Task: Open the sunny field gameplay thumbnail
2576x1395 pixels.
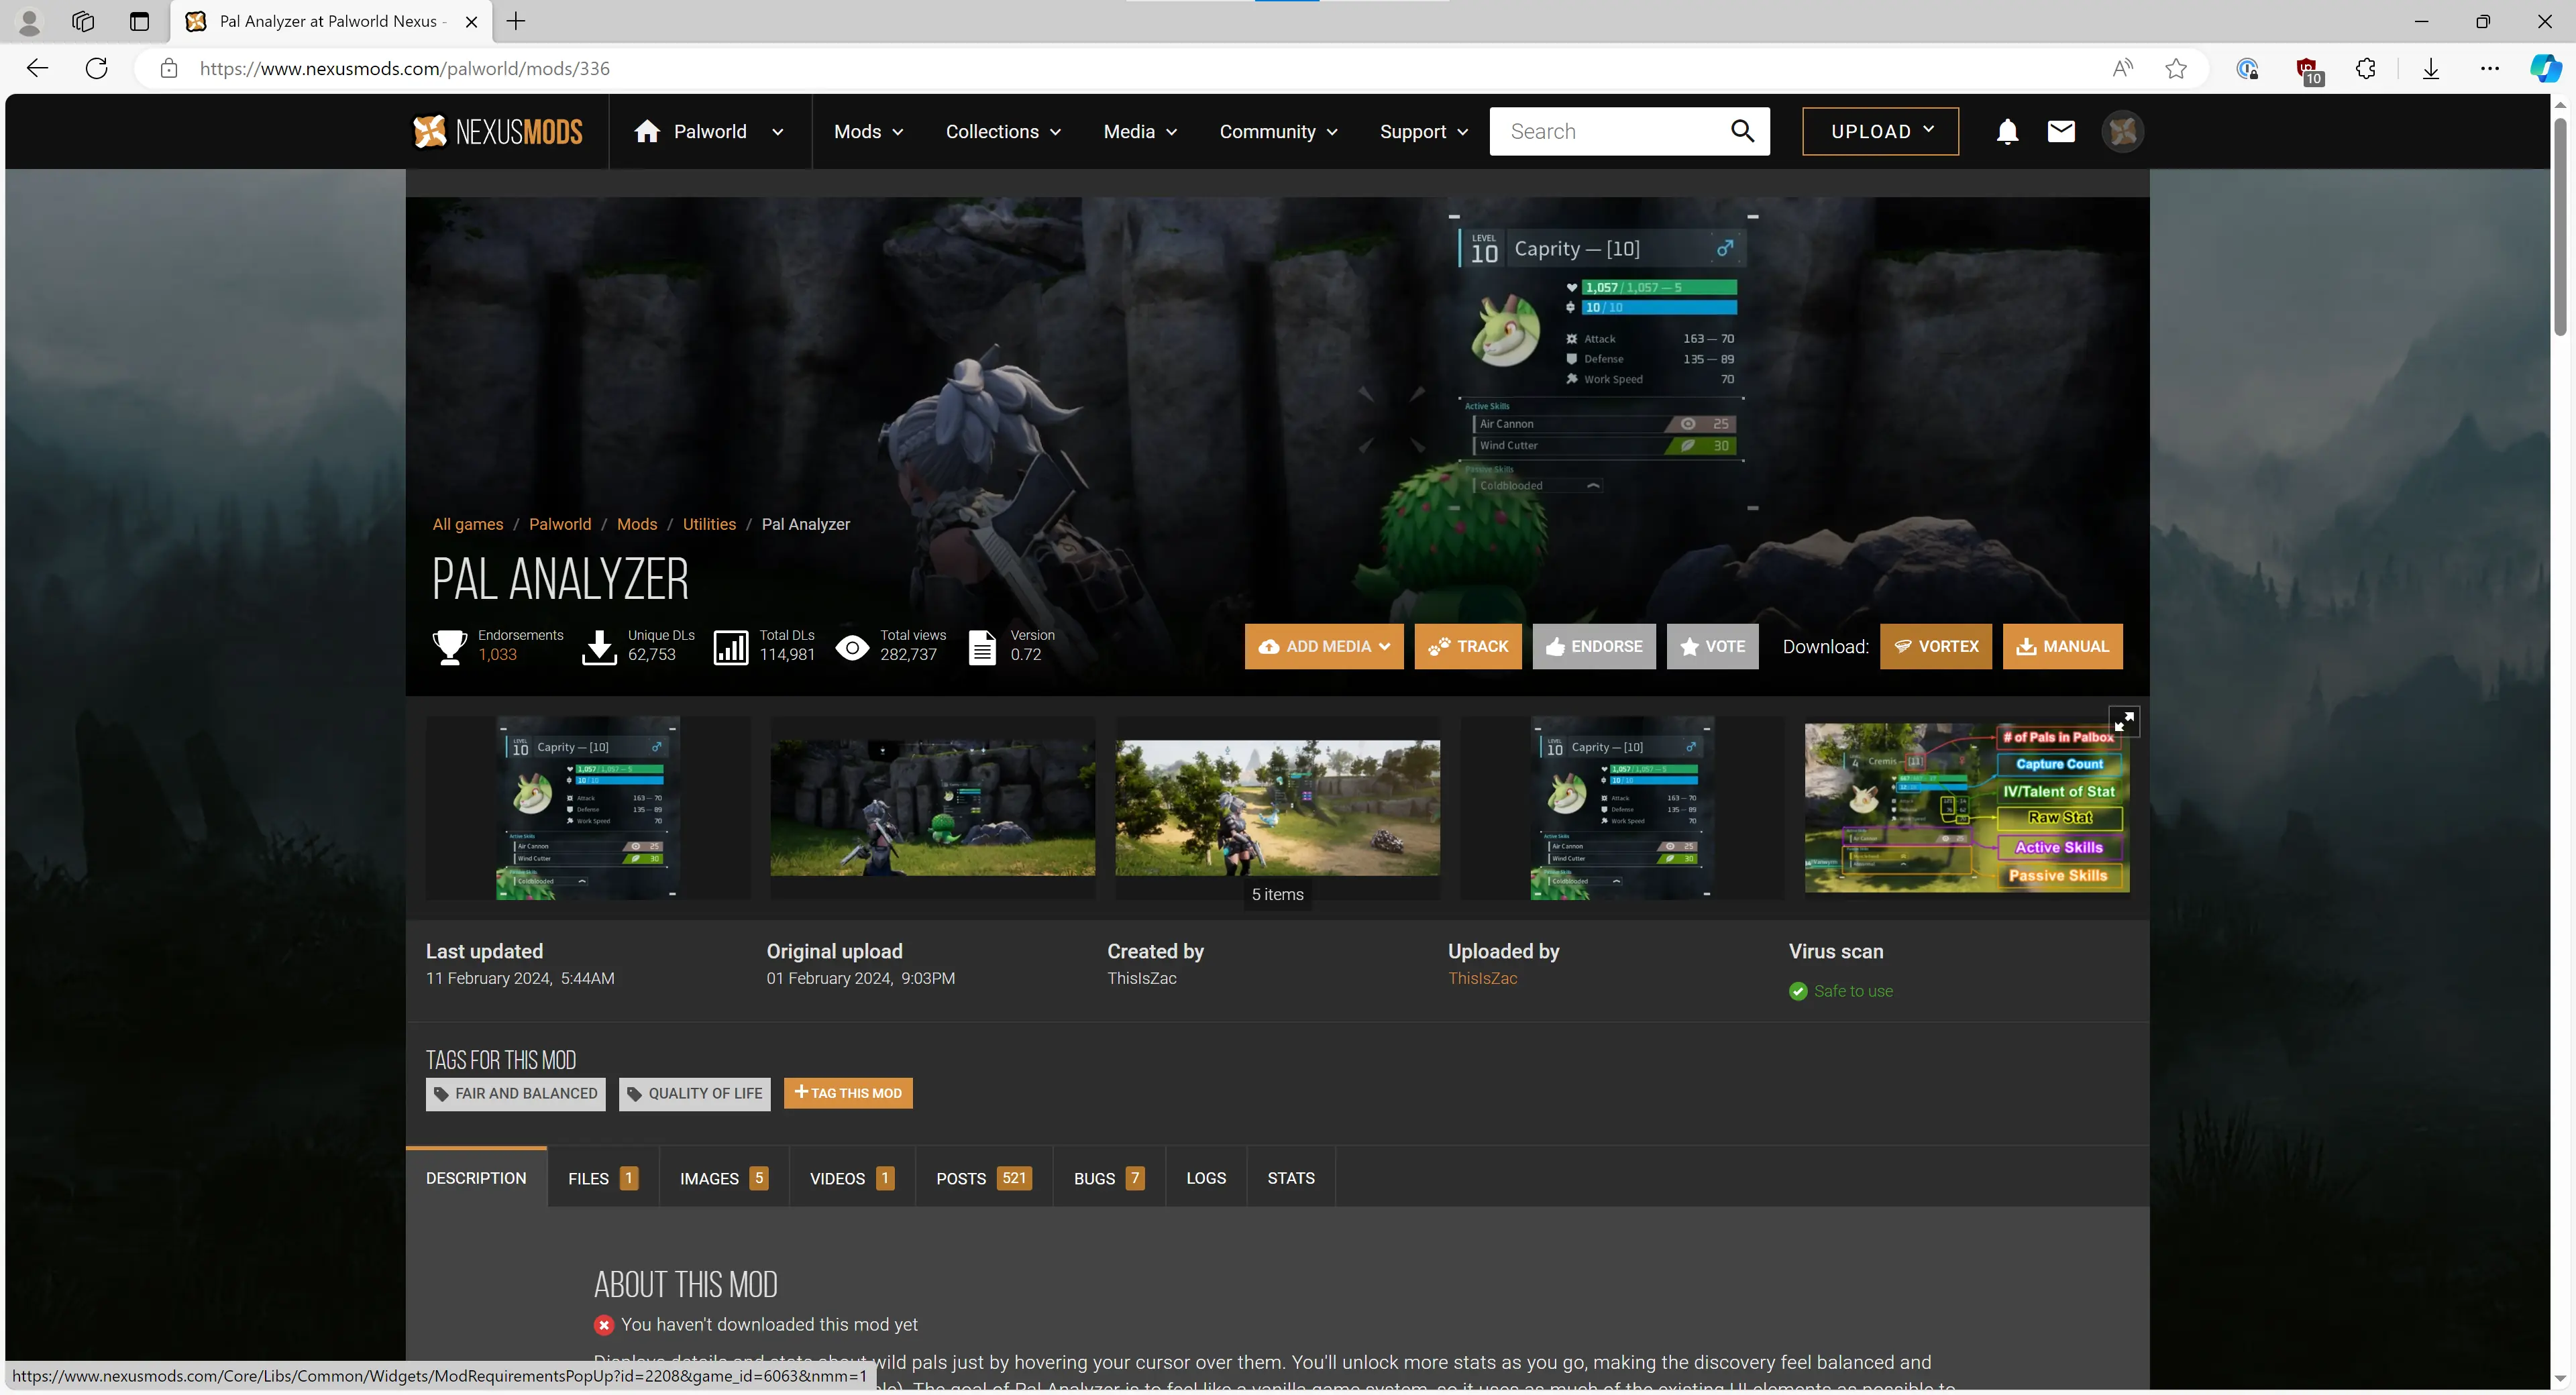Action: pos(1277,807)
